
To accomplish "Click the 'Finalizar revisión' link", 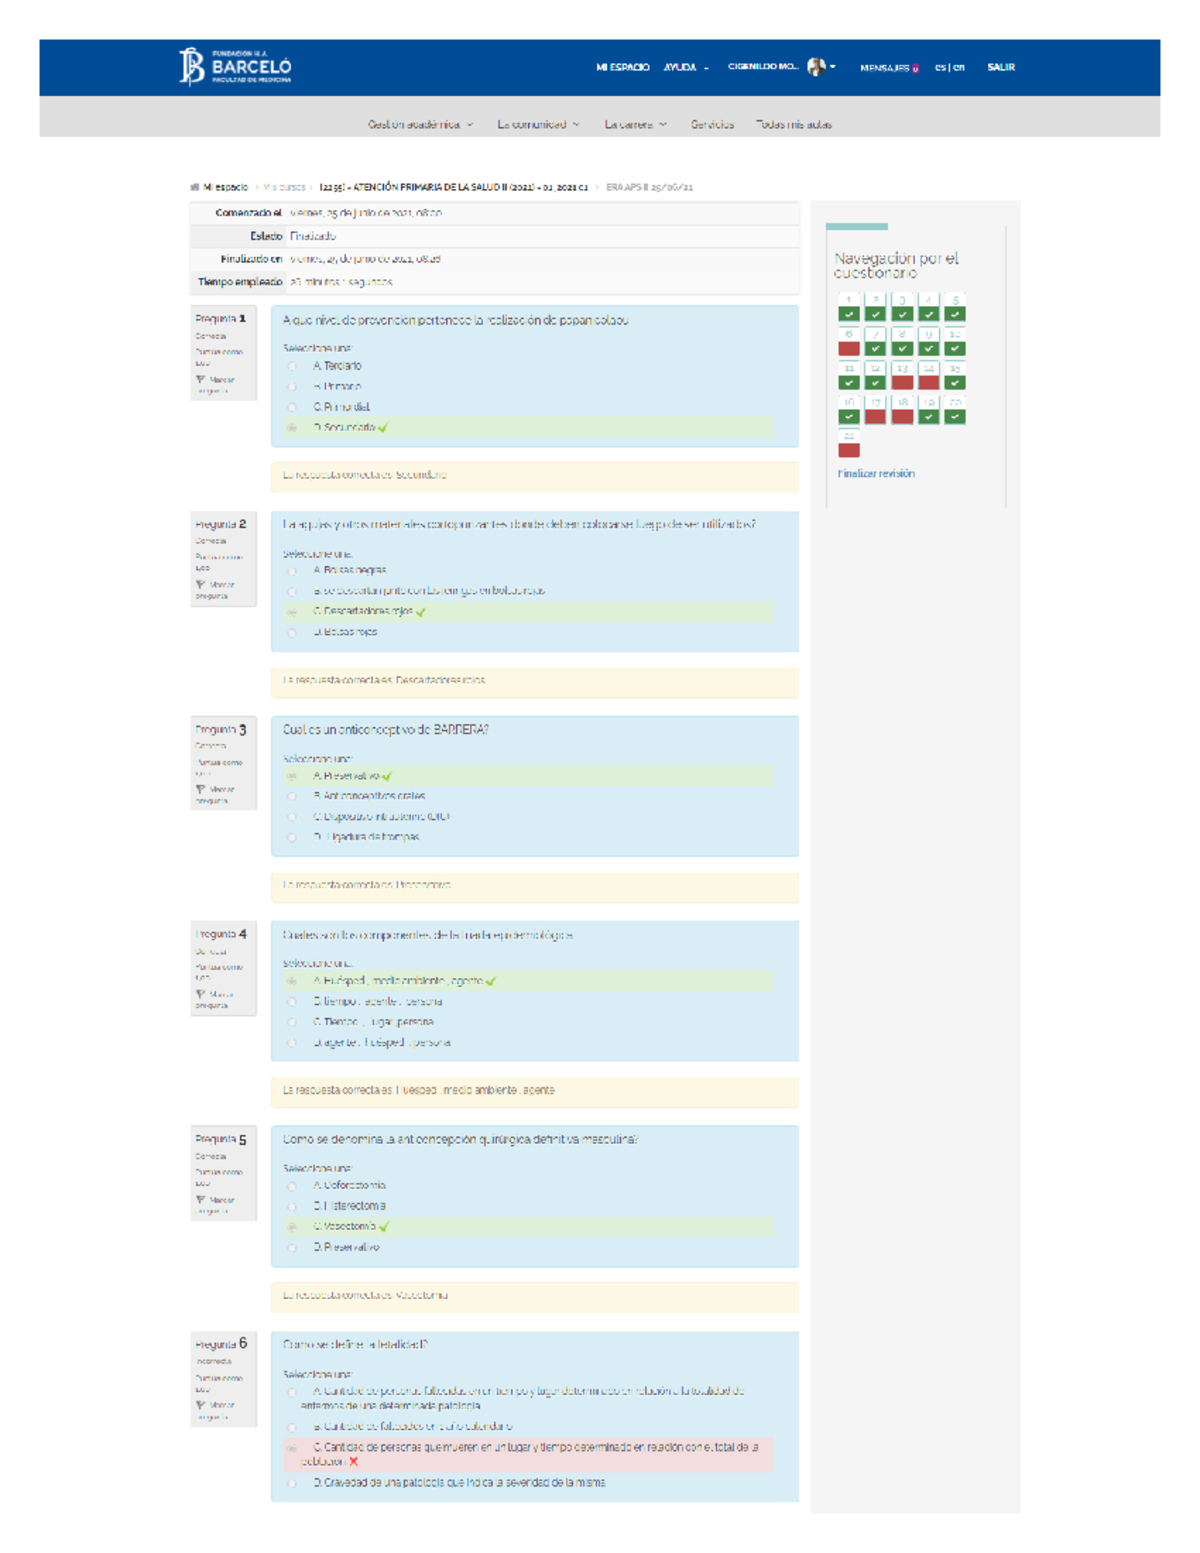I will 876,474.
